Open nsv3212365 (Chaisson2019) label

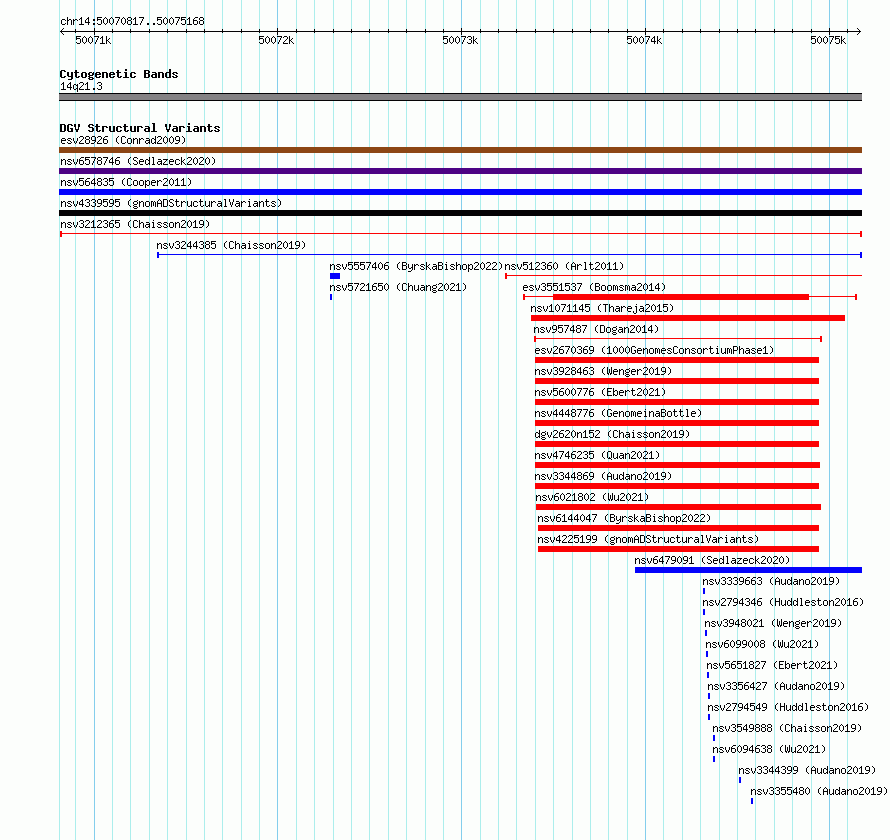coord(135,224)
